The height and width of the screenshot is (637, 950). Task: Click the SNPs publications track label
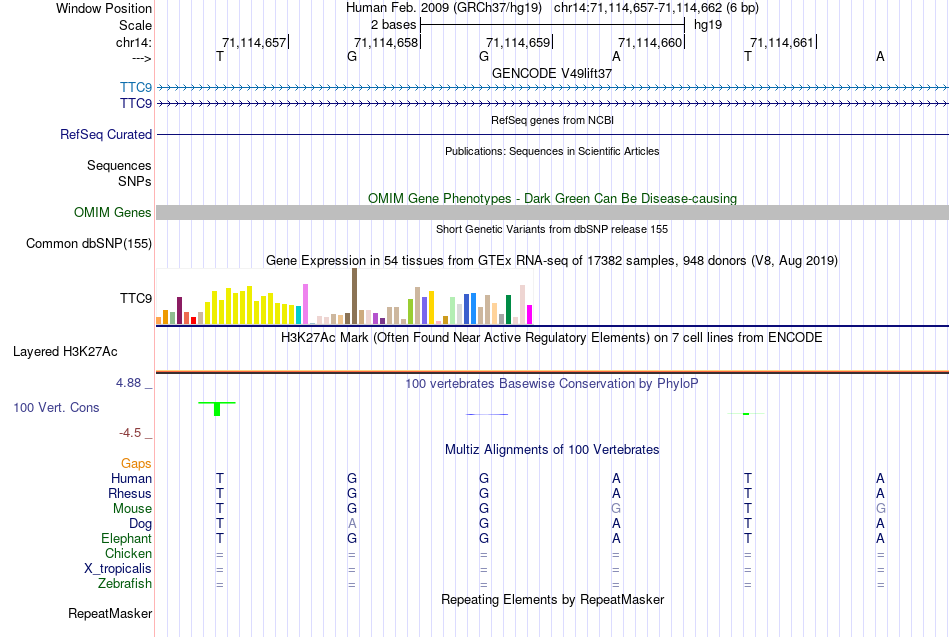(x=135, y=181)
